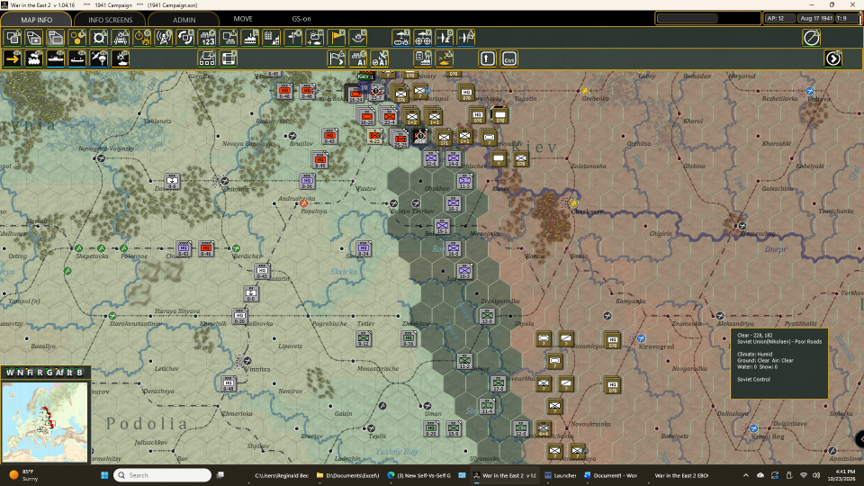Image resolution: width=864 pixels, height=486 pixels.
Task: Select the tank explosion attack mode icon
Action: pyautogui.click(x=121, y=58)
